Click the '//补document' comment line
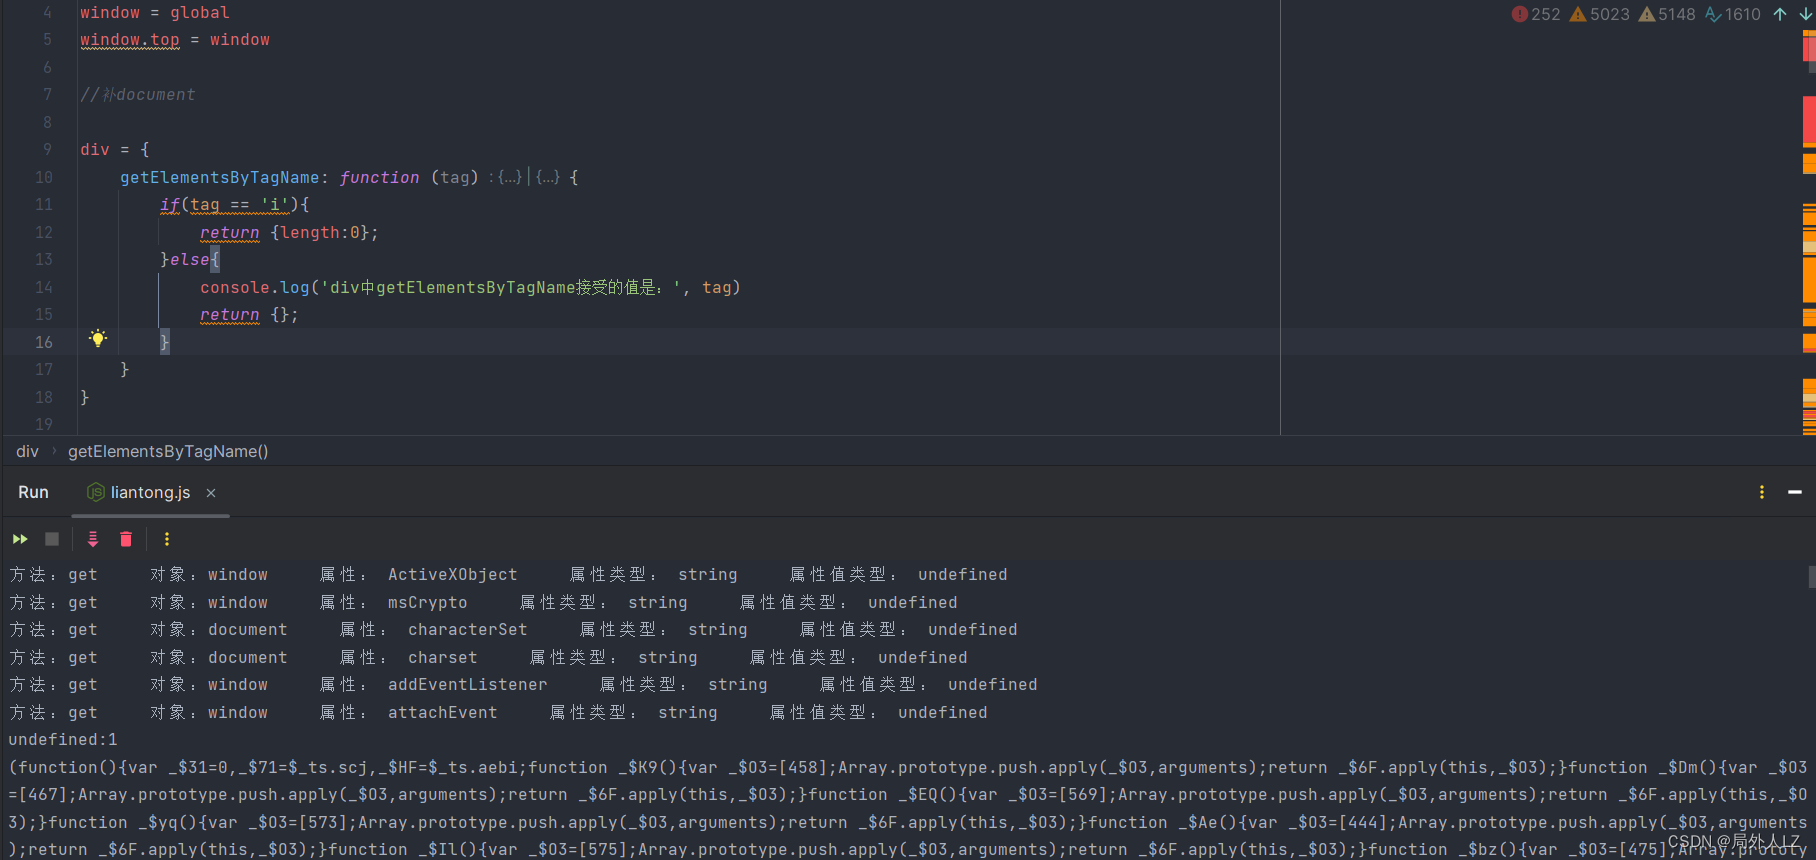 (x=138, y=94)
